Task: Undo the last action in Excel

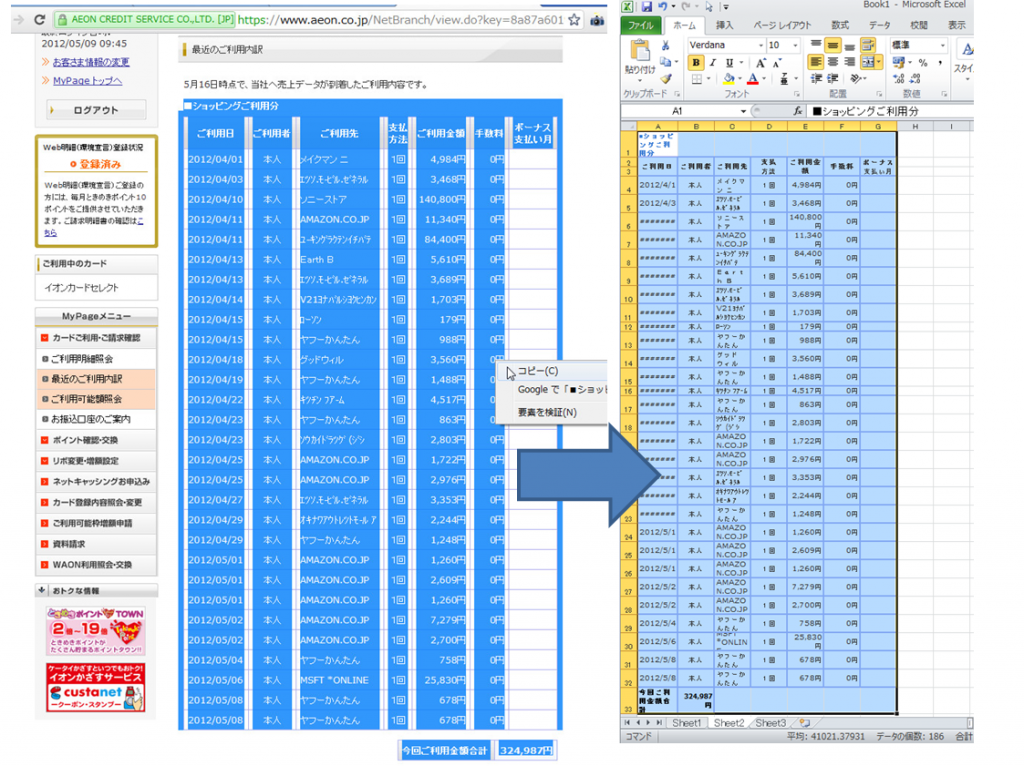Action: 663,7
